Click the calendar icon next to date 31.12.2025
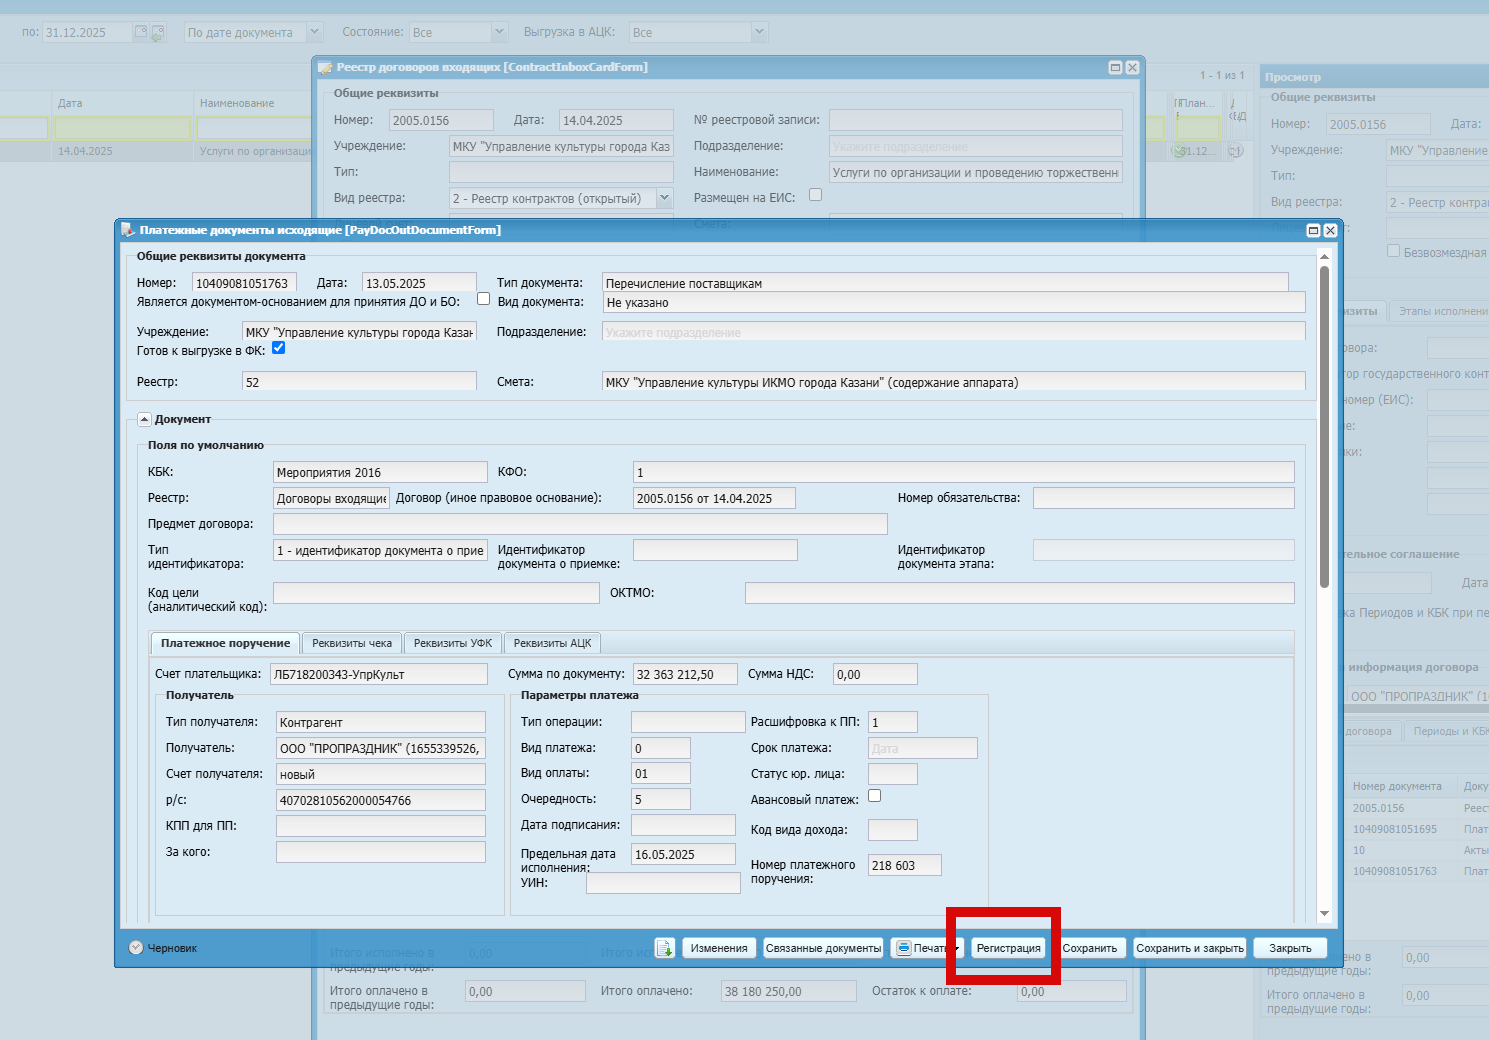Viewport: 1489px width, 1040px height. [x=141, y=33]
